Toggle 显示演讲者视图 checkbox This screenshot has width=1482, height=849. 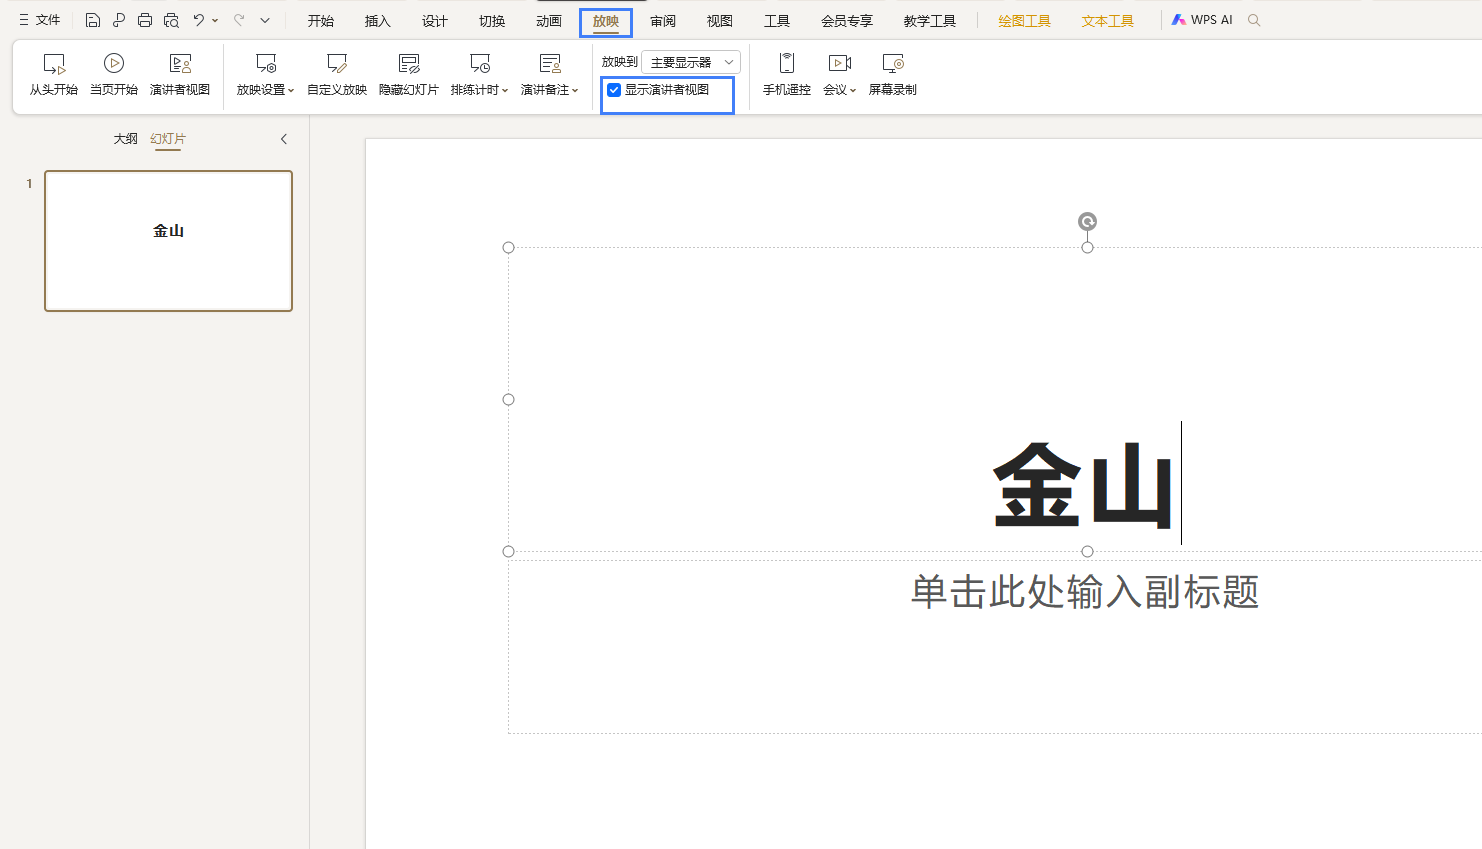pyautogui.click(x=614, y=90)
